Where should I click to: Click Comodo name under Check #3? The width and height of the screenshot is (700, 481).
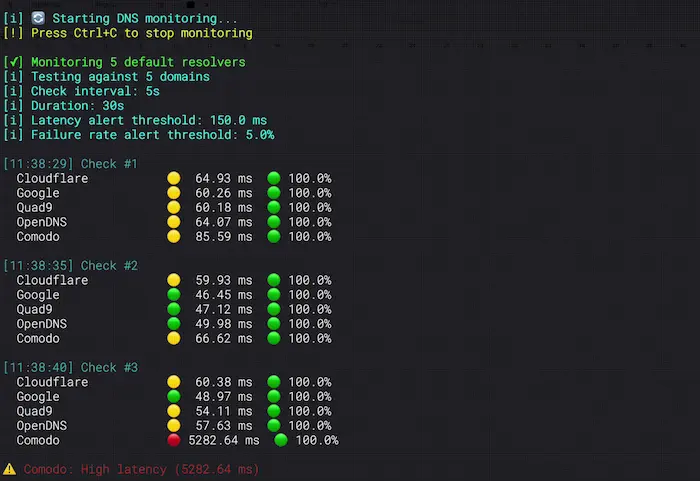pos(38,440)
